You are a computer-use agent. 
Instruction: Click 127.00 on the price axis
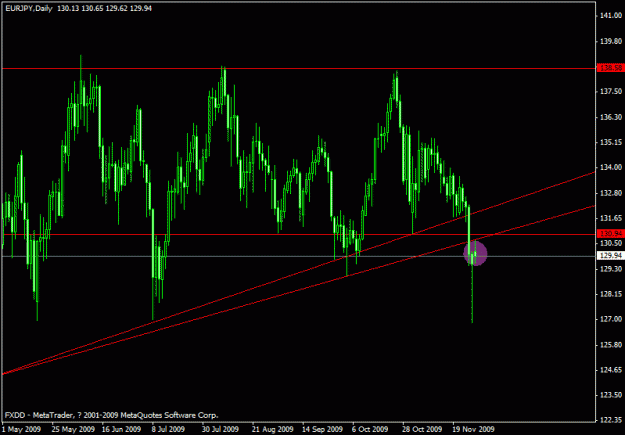point(611,319)
